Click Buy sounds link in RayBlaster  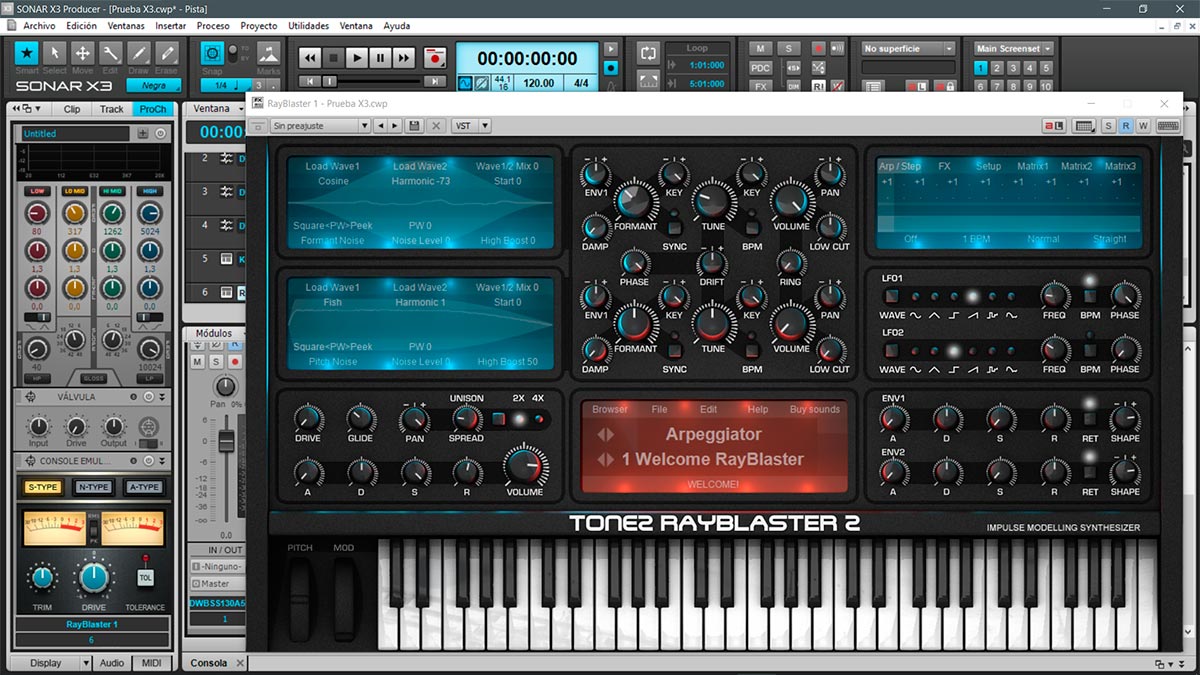tap(815, 409)
